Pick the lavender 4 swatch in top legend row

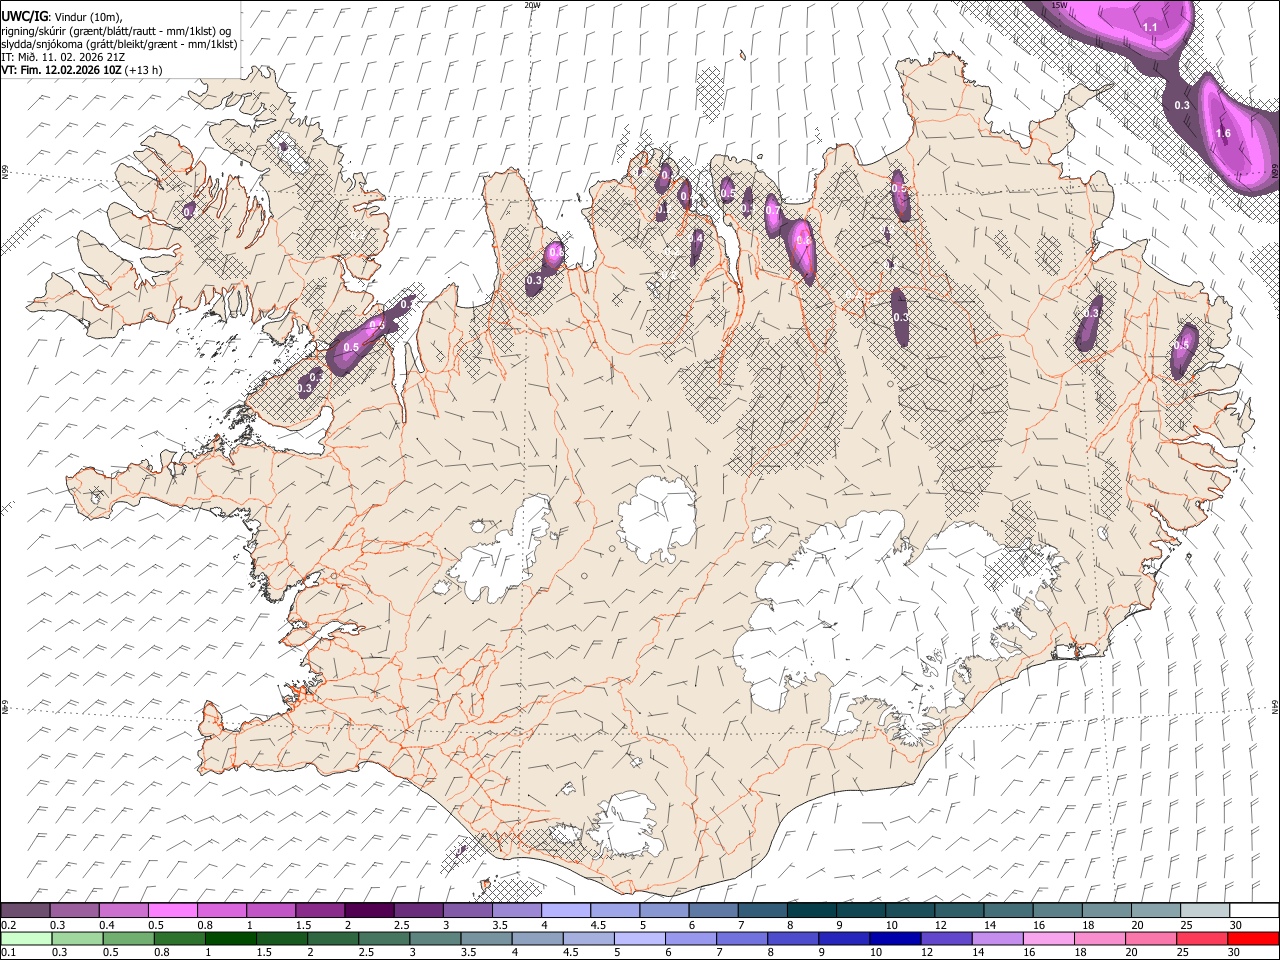pos(566,910)
